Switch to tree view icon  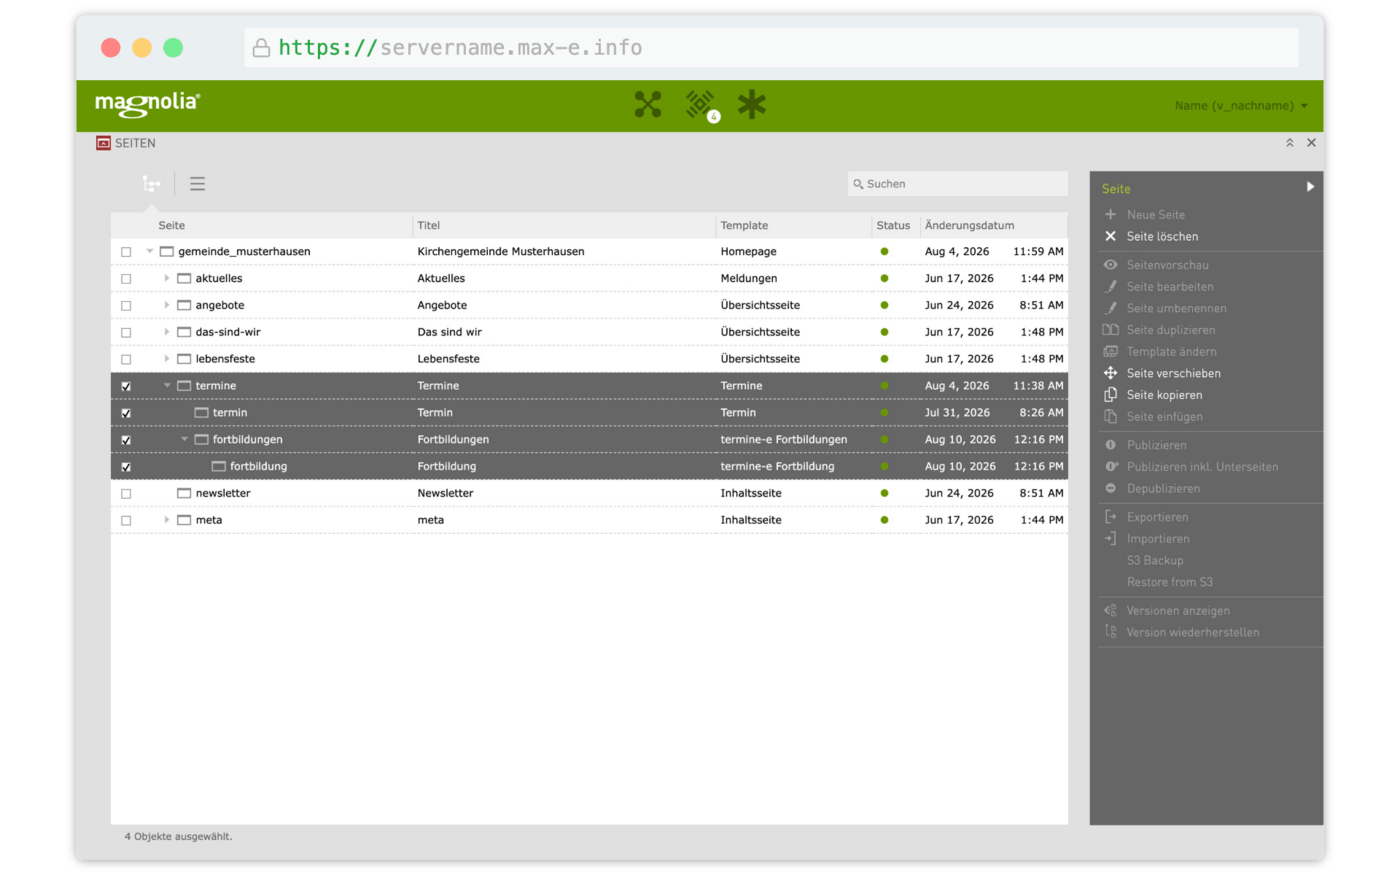151,184
